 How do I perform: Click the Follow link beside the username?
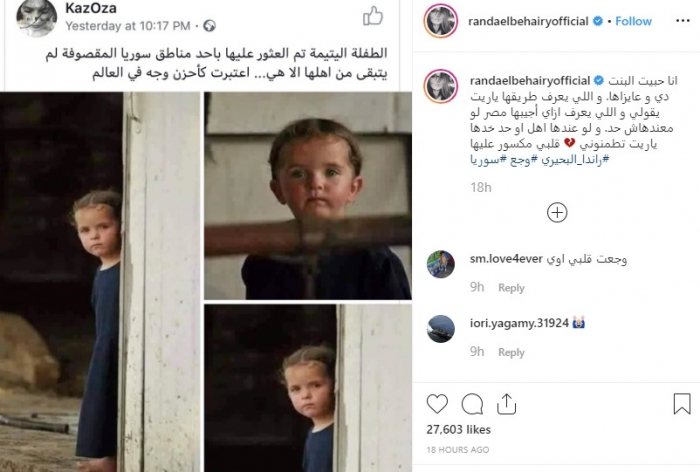click(x=633, y=21)
